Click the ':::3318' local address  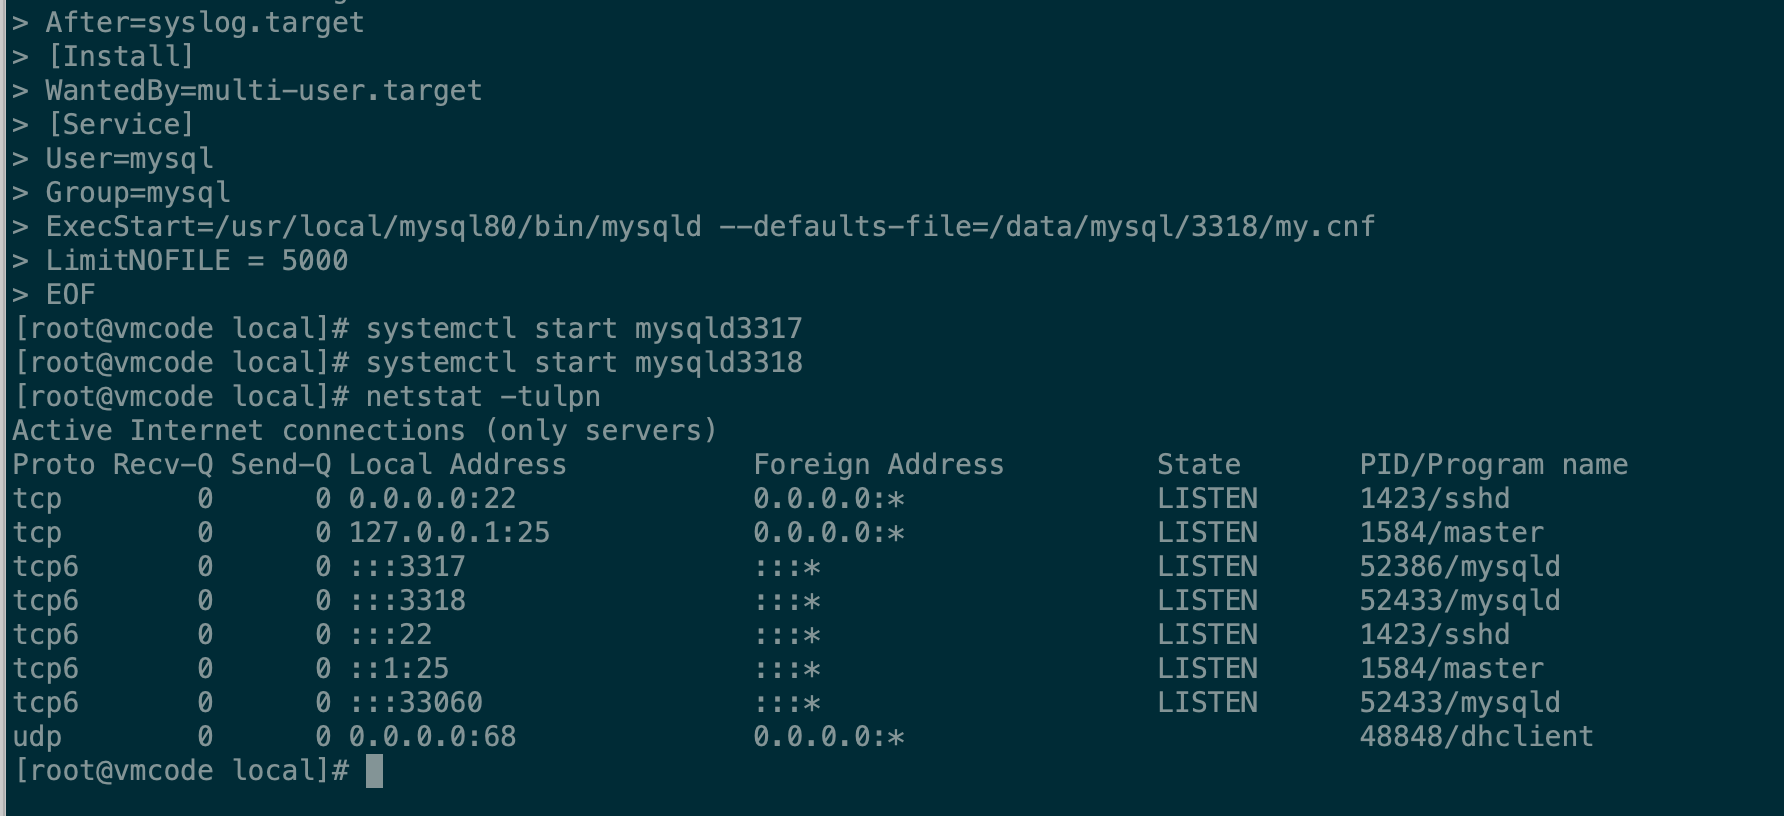coord(407,601)
